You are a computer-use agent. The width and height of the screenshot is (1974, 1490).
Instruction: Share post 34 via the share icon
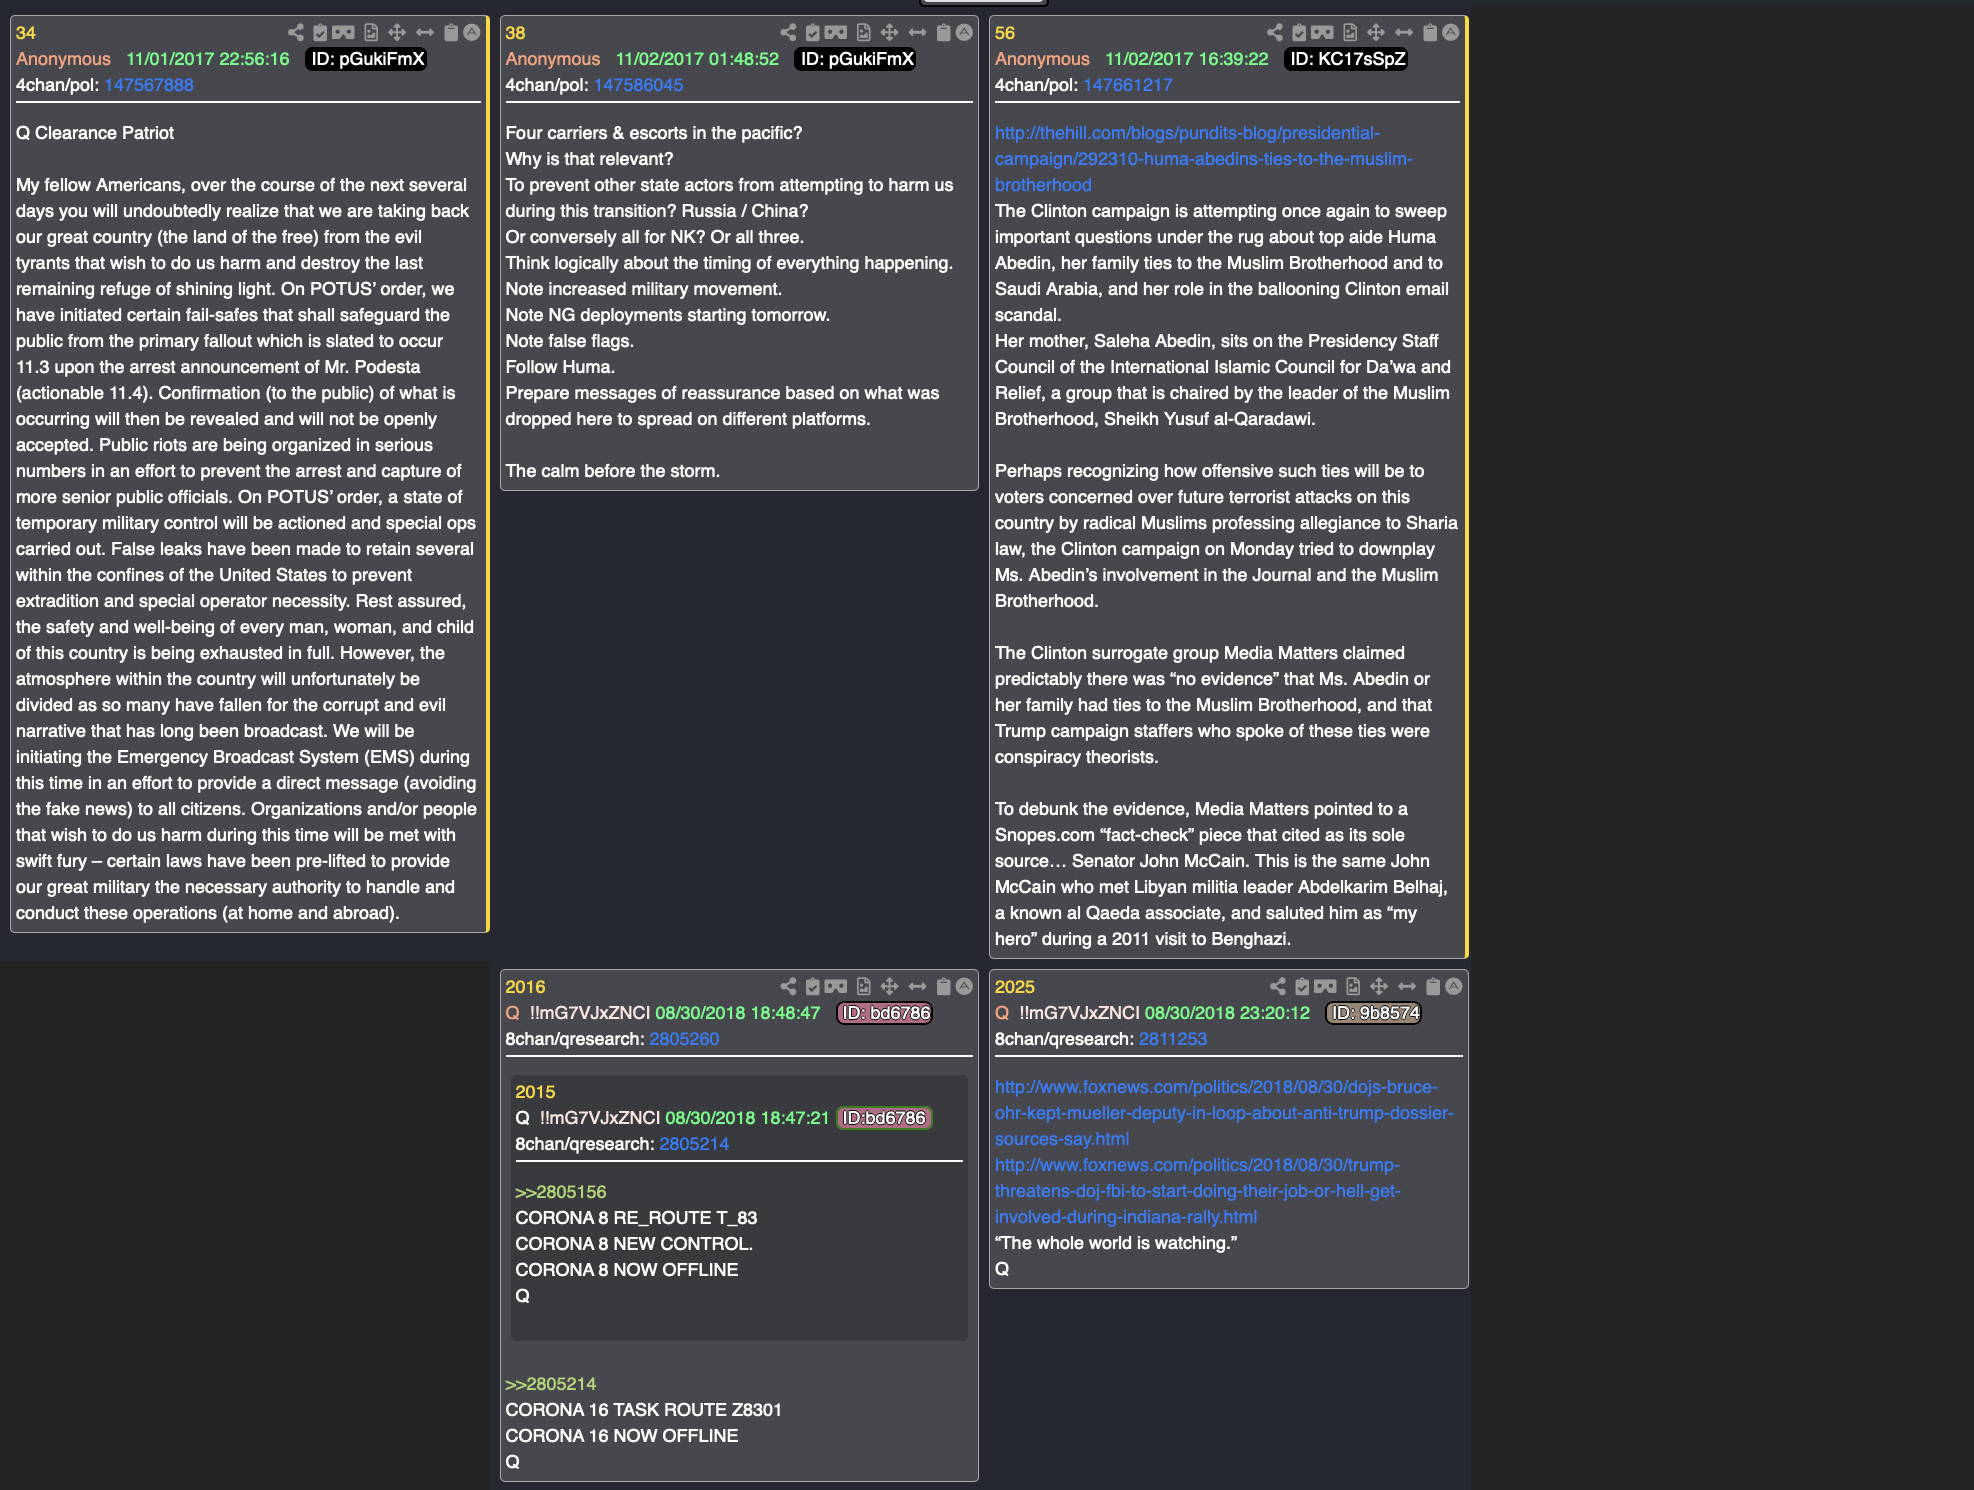(x=295, y=33)
